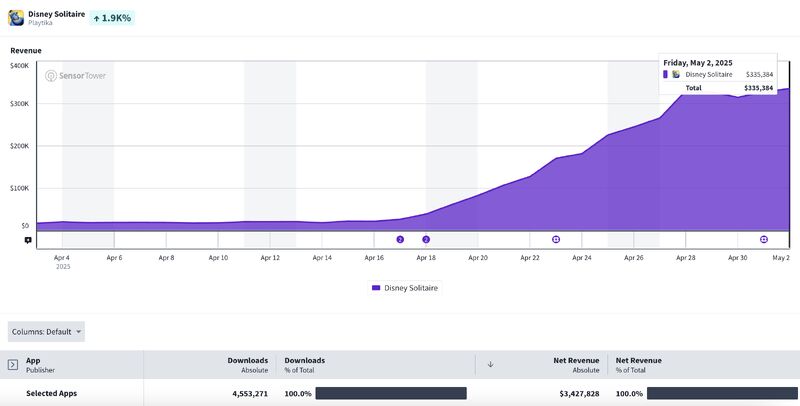The width and height of the screenshot is (800, 406).
Task: Click the Apr 17 event marker numbered 2
Action: tap(400, 239)
